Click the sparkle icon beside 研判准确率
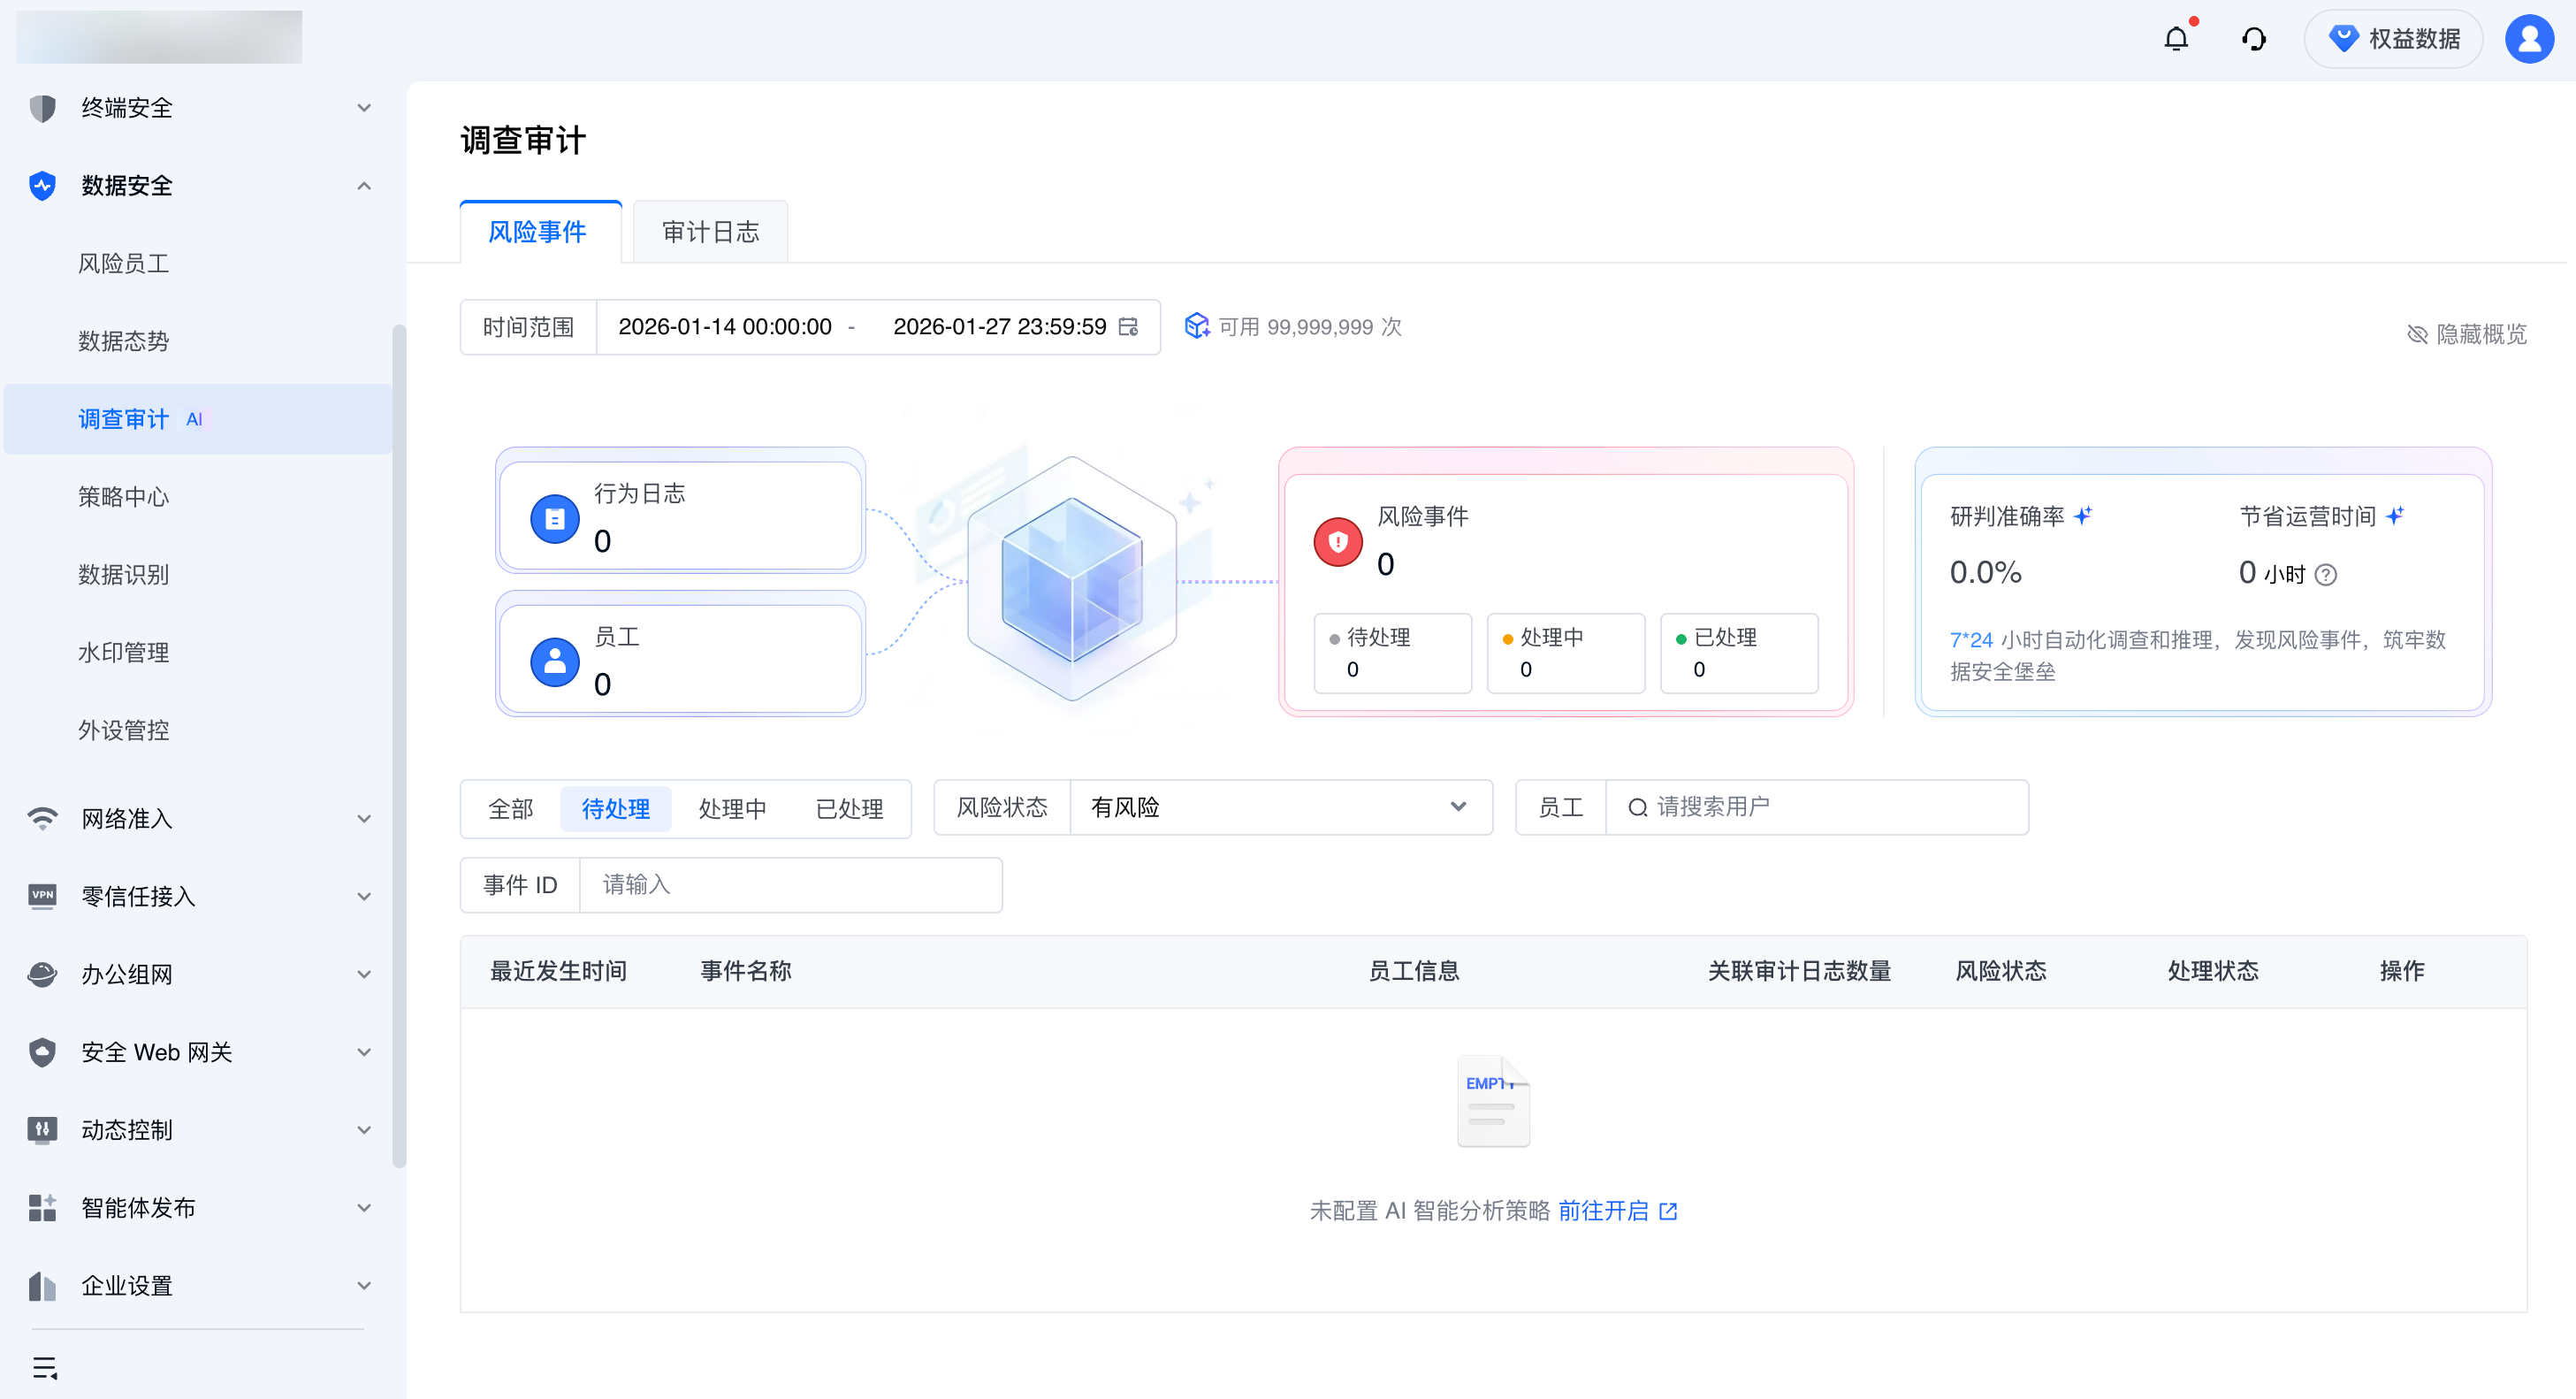This screenshot has width=2576, height=1399. 2083,516
